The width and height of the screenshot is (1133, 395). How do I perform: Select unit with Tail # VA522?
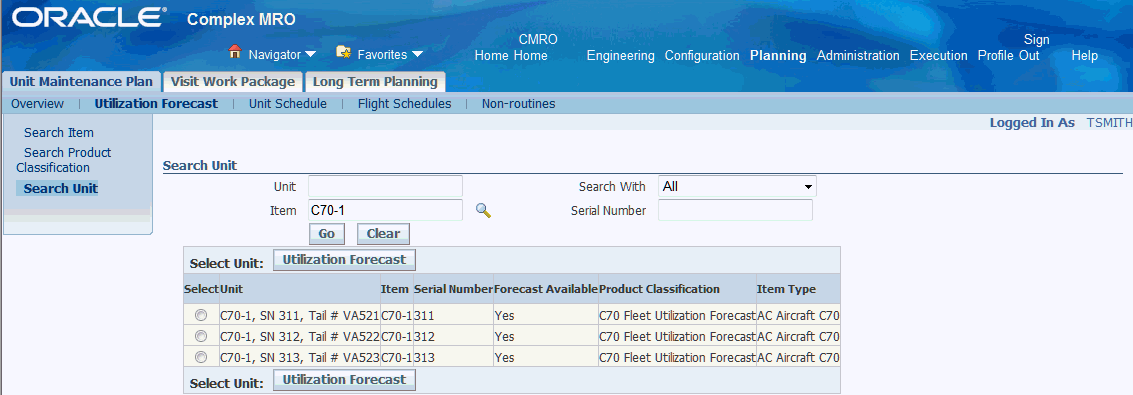pos(201,336)
